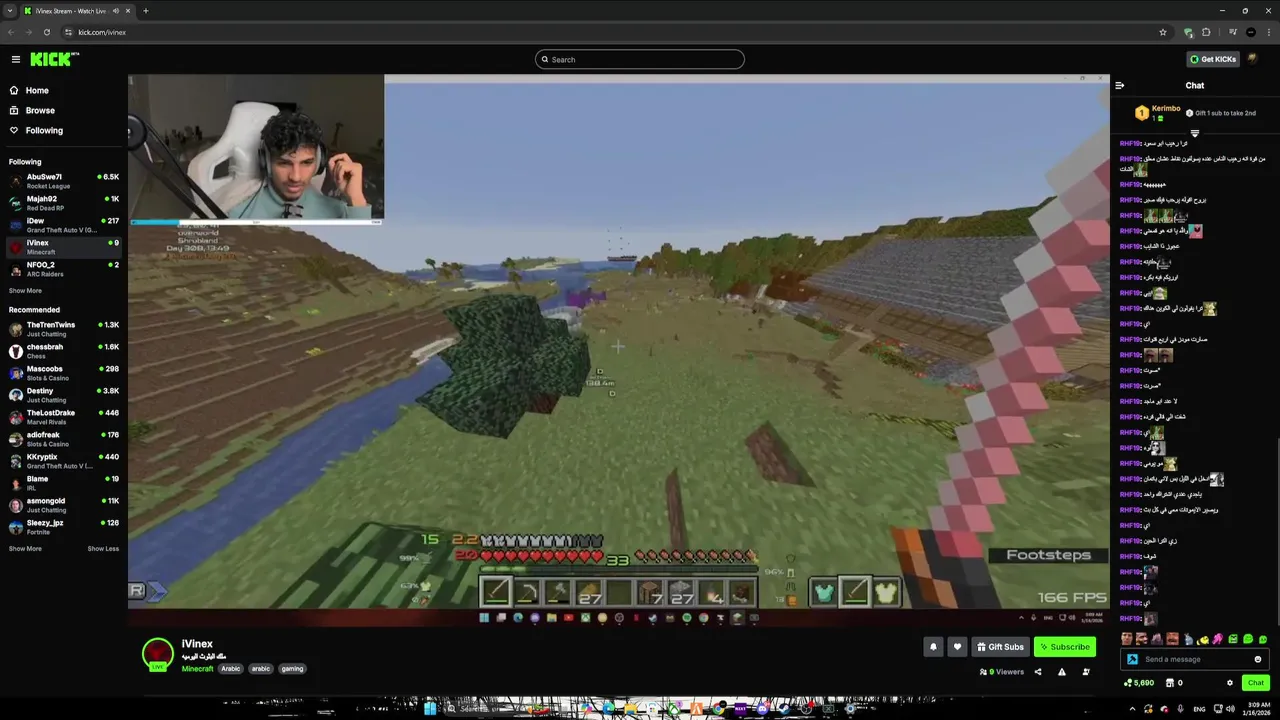Viewport: 1280px width, 720px height.
Task: Open chat settings gear
Action: click(1230, 683)
